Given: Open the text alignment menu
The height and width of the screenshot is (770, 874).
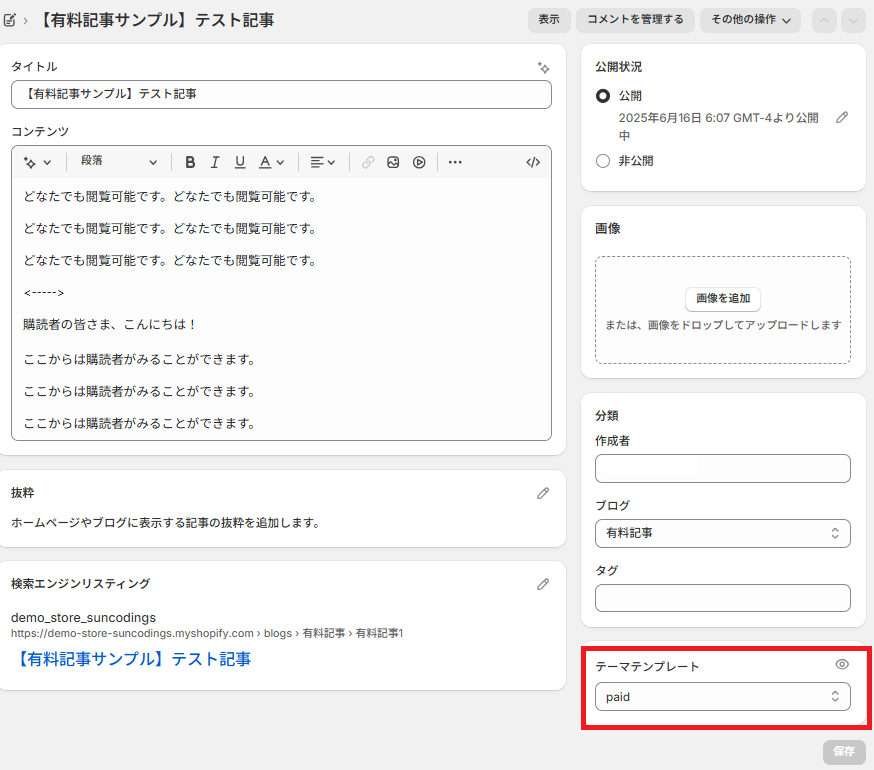Looking at the screenshot, I should click(x=323, y=162).
